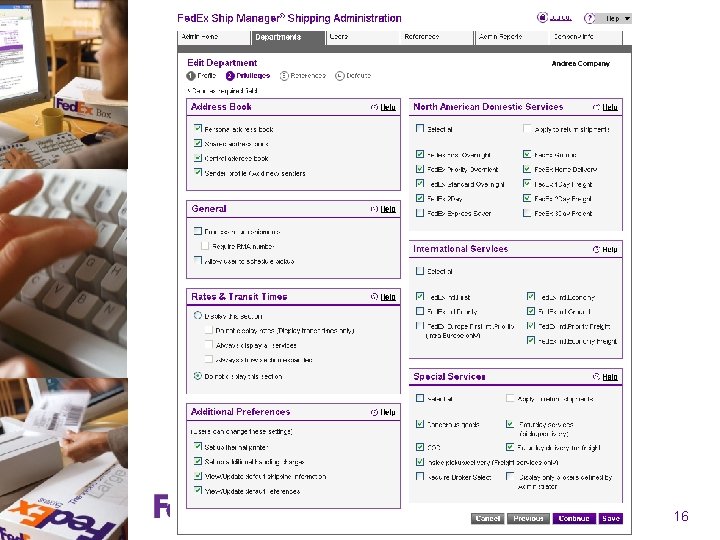Click the logout lock icon

[542, 17]
